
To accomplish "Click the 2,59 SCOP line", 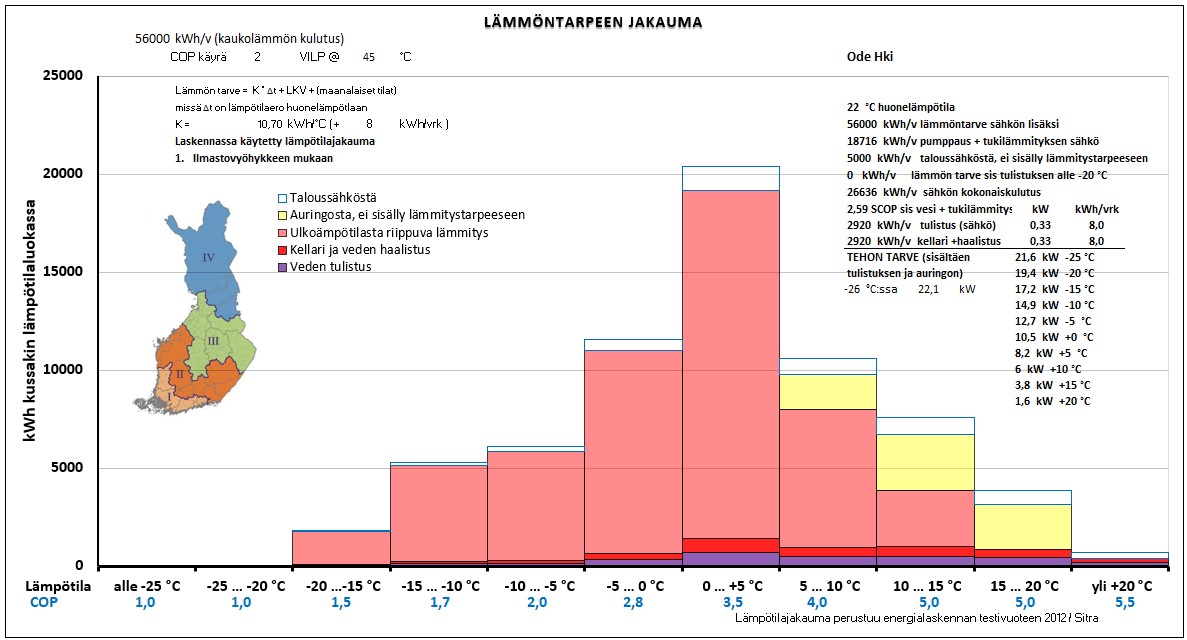I will click(x=929, y=209).
